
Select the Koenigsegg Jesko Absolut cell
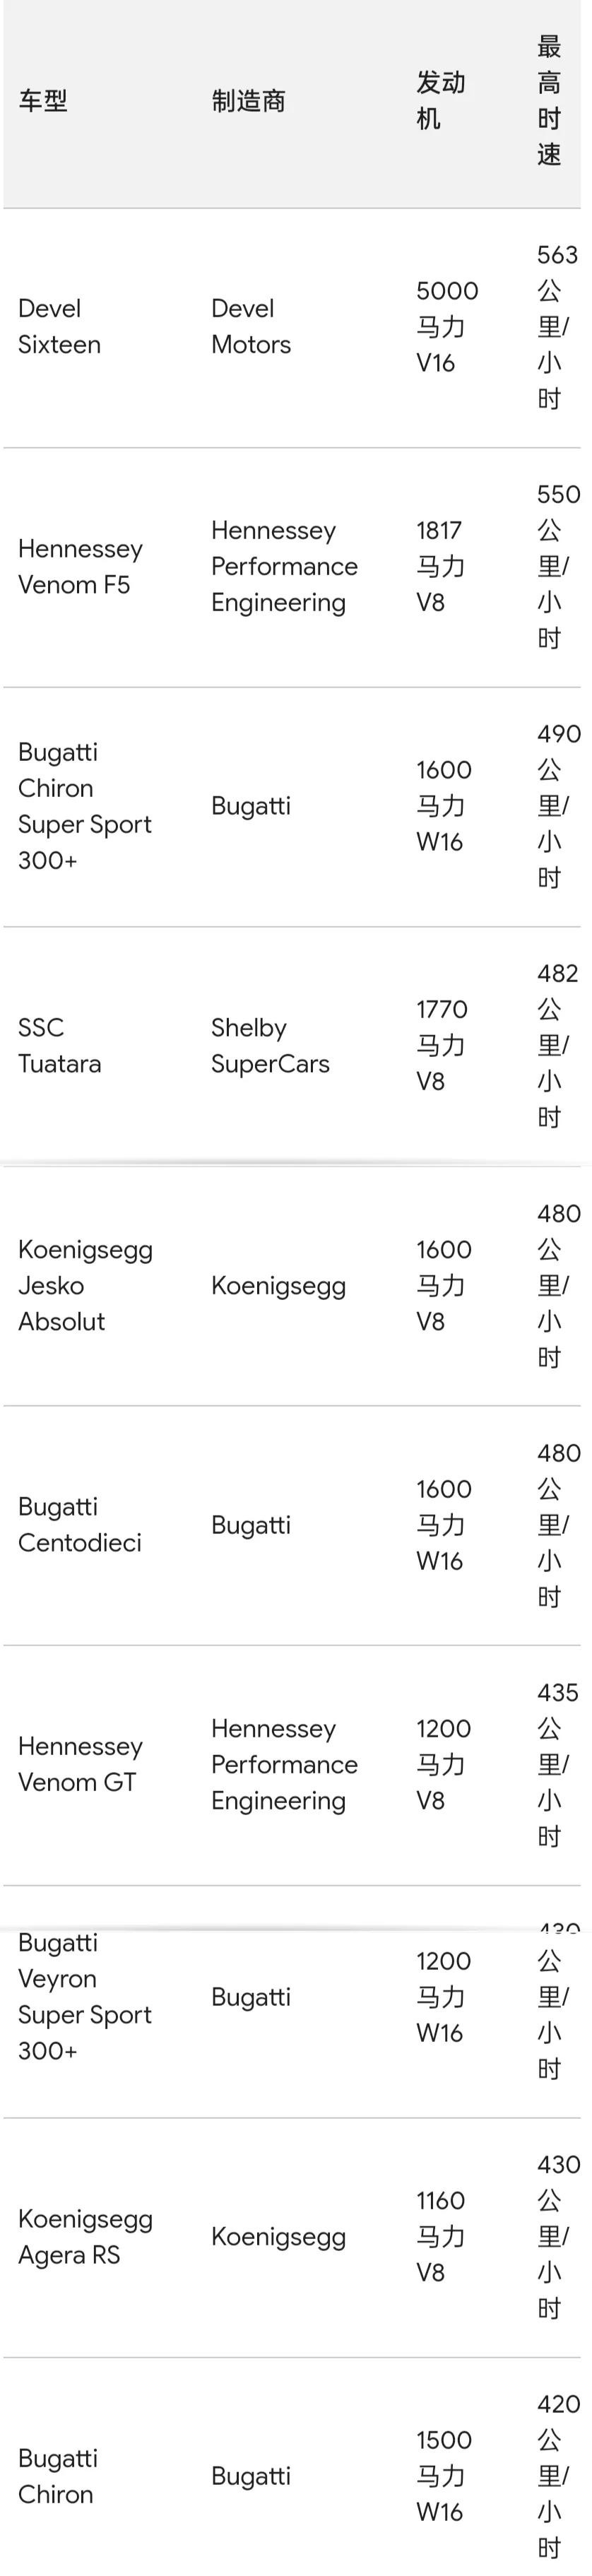84,1286
